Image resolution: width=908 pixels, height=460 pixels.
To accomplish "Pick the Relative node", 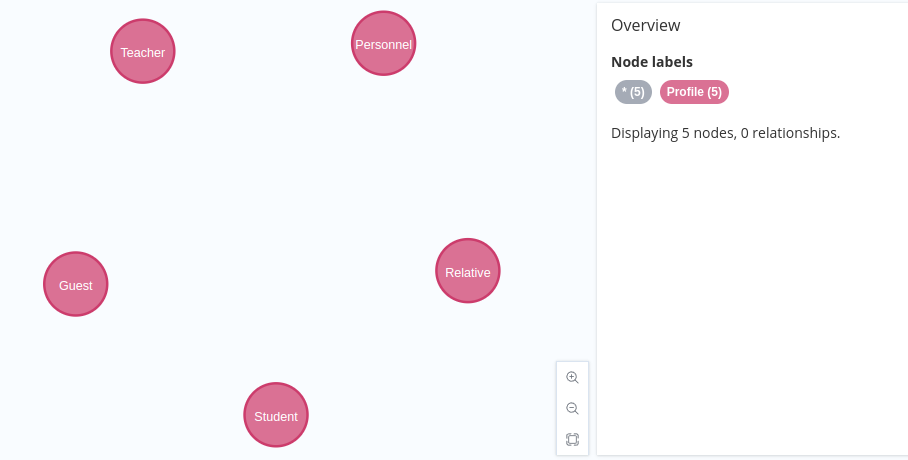I will click(468, 271).
